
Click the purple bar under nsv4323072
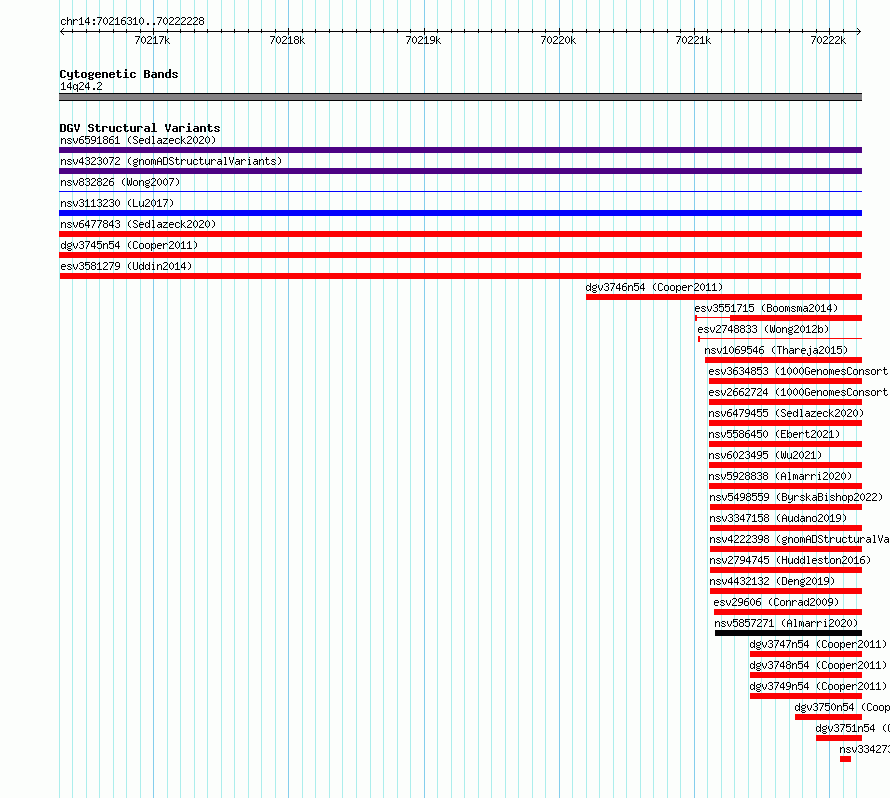460,171
